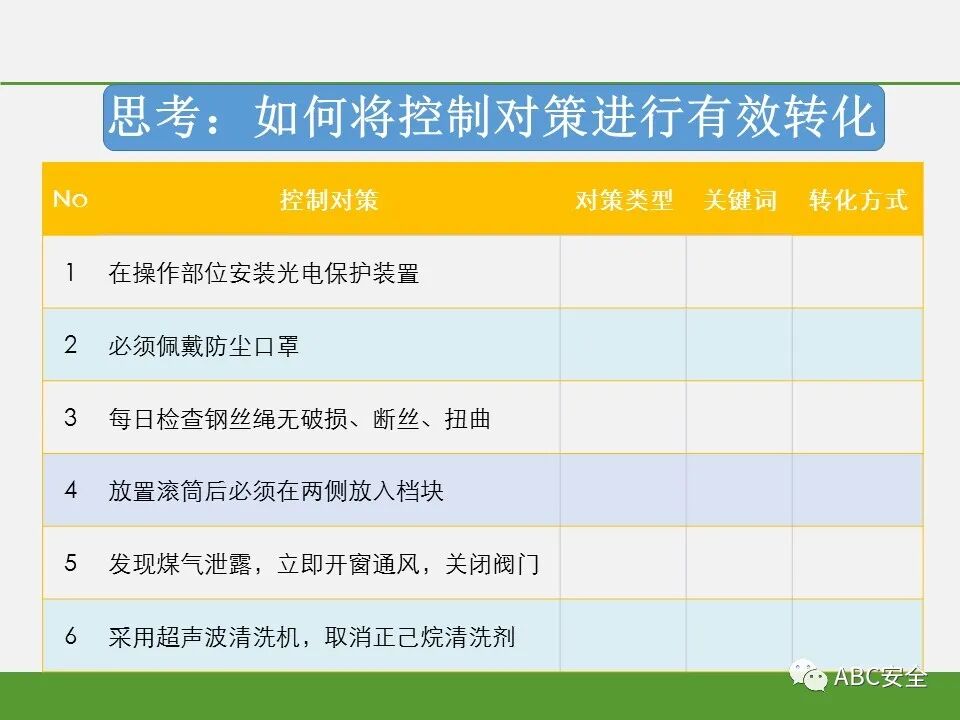The height and width of the screenshot is (720, 960).
Task: Click row number 4 cell
Action: point(70,490)
